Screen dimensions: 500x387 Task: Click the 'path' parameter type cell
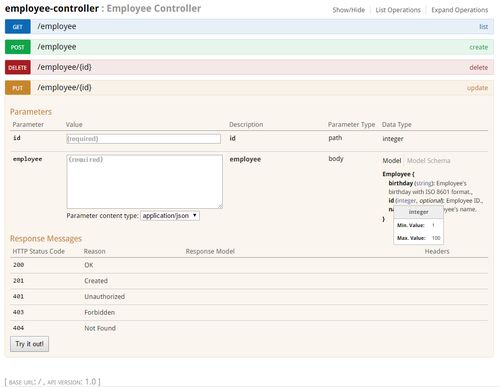pyautogui.click(x=335, y=138)
